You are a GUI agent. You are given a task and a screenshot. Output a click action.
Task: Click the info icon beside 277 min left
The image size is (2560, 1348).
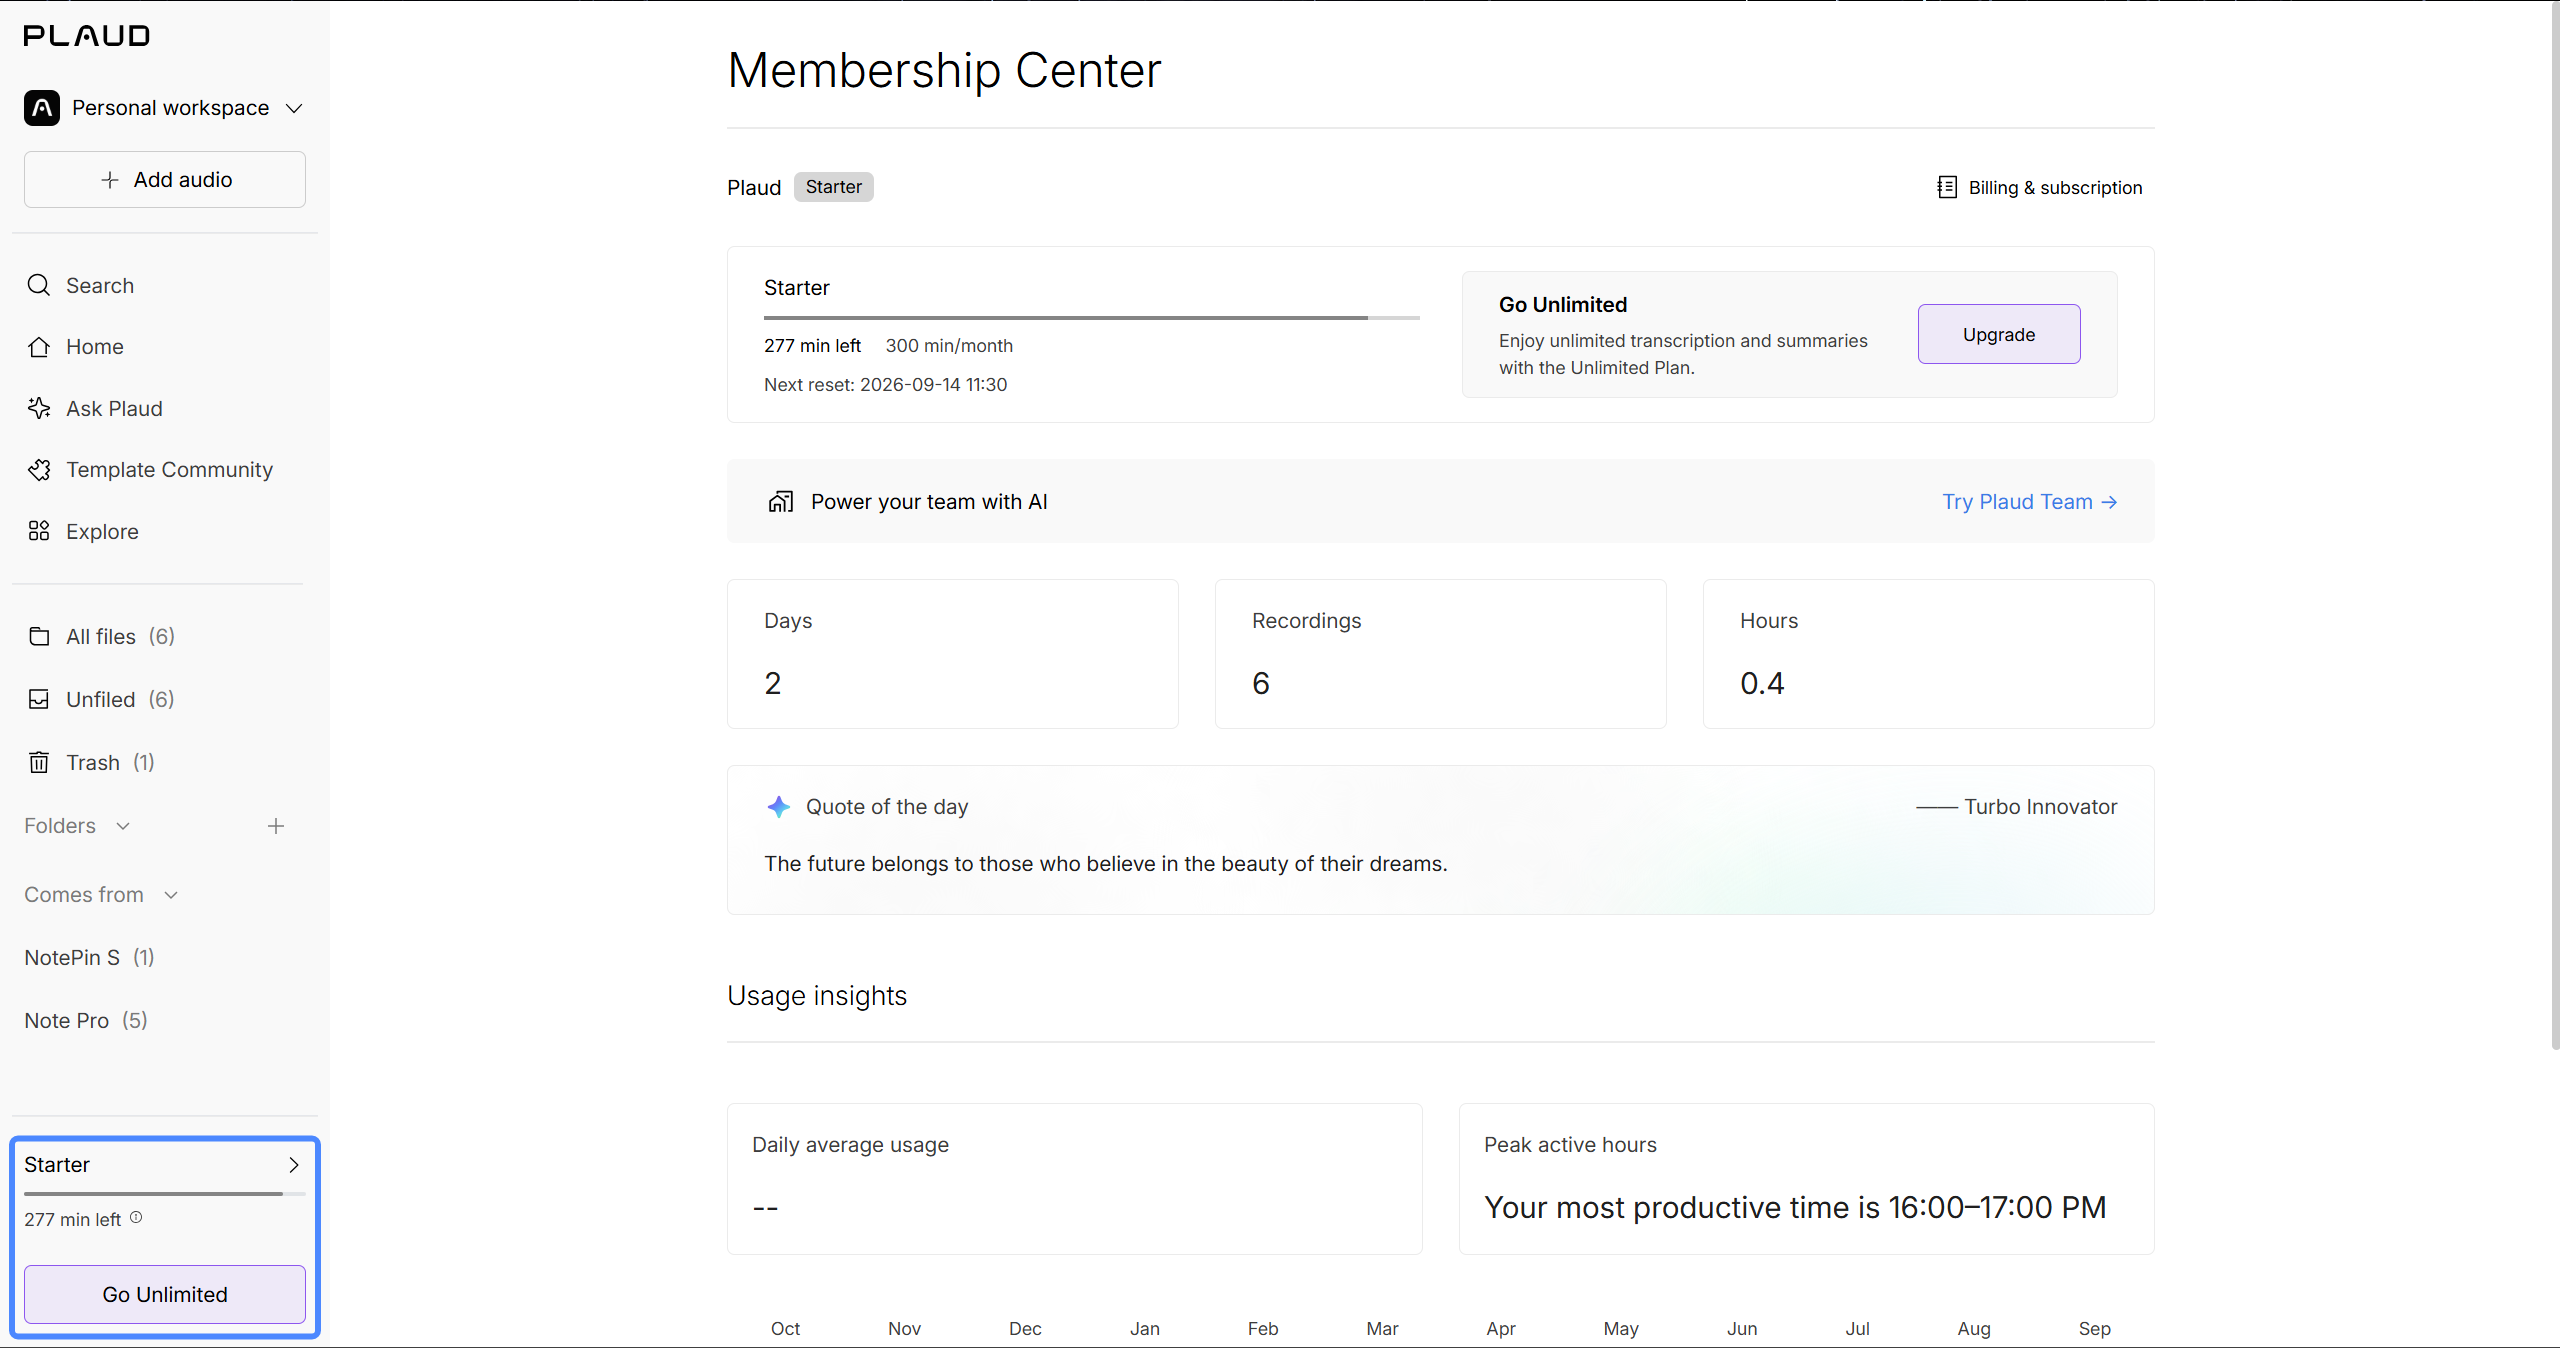[x=136, y=1218]
